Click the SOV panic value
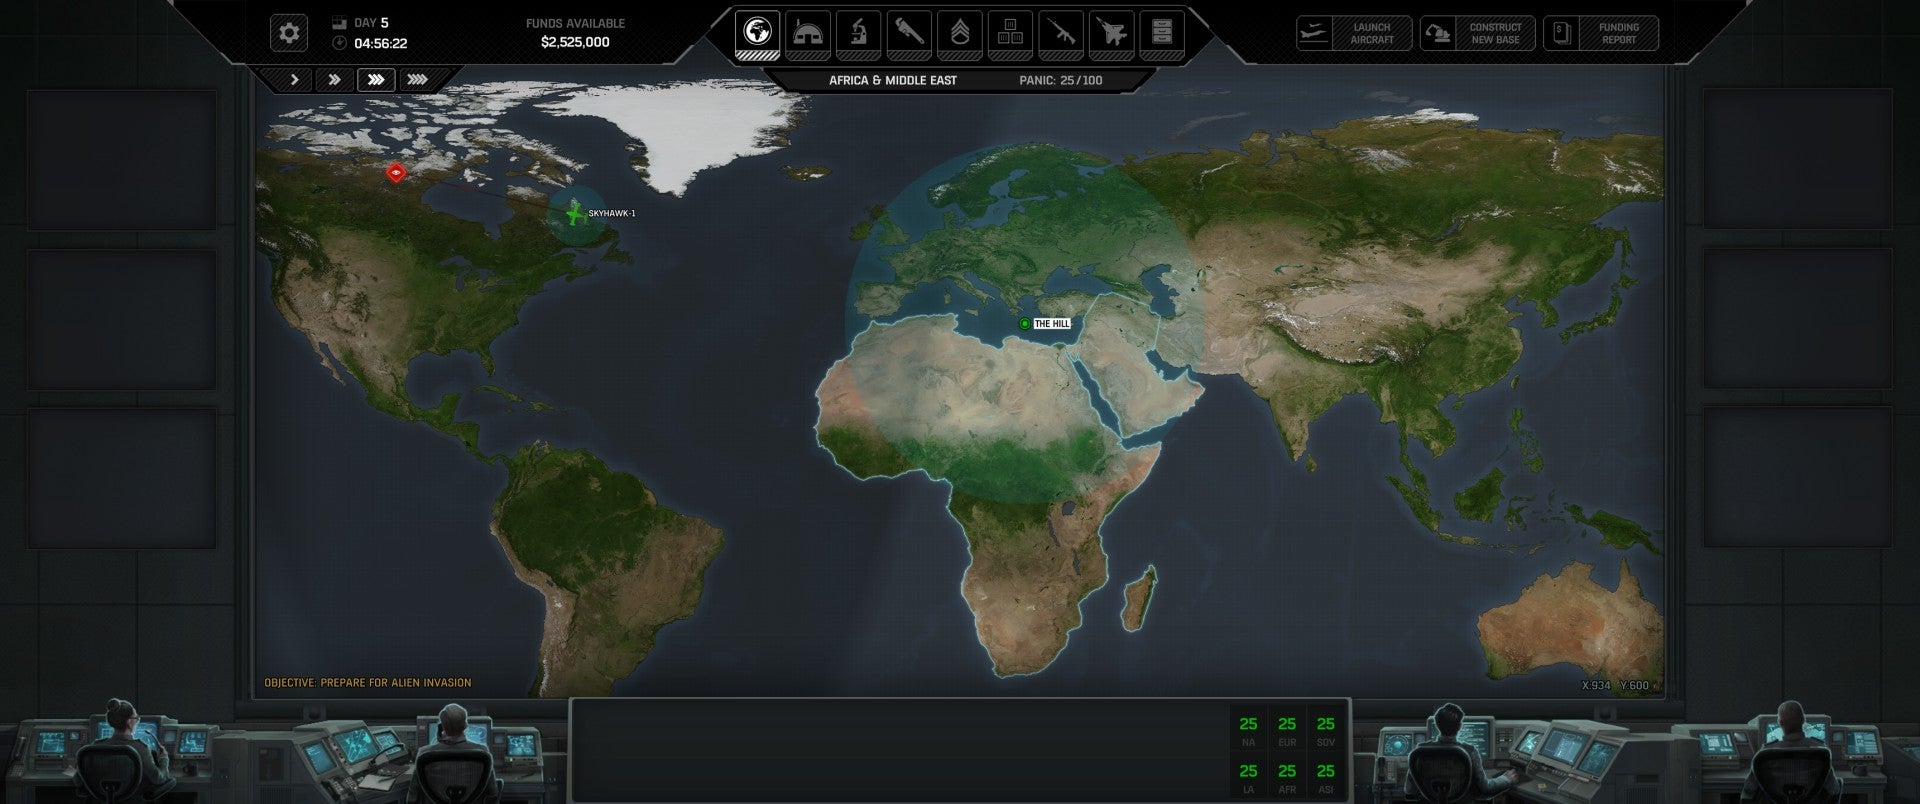Viewport: 1920px width, 804px height. click(1326, 724)
